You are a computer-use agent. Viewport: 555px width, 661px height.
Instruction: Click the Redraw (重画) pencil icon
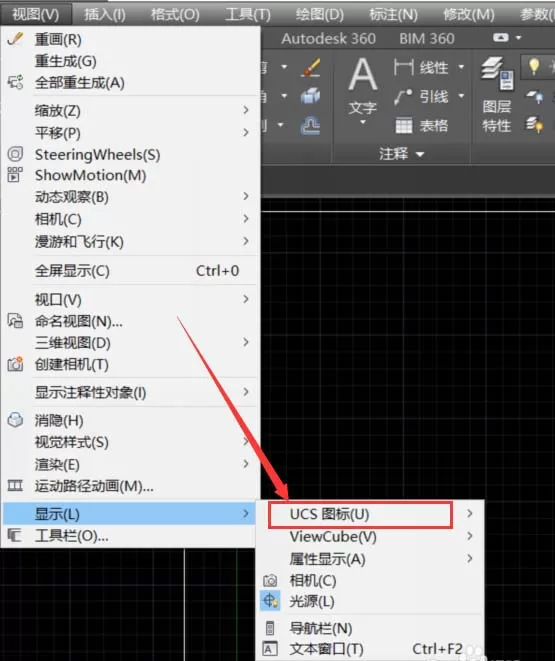[x=15, y=39]
